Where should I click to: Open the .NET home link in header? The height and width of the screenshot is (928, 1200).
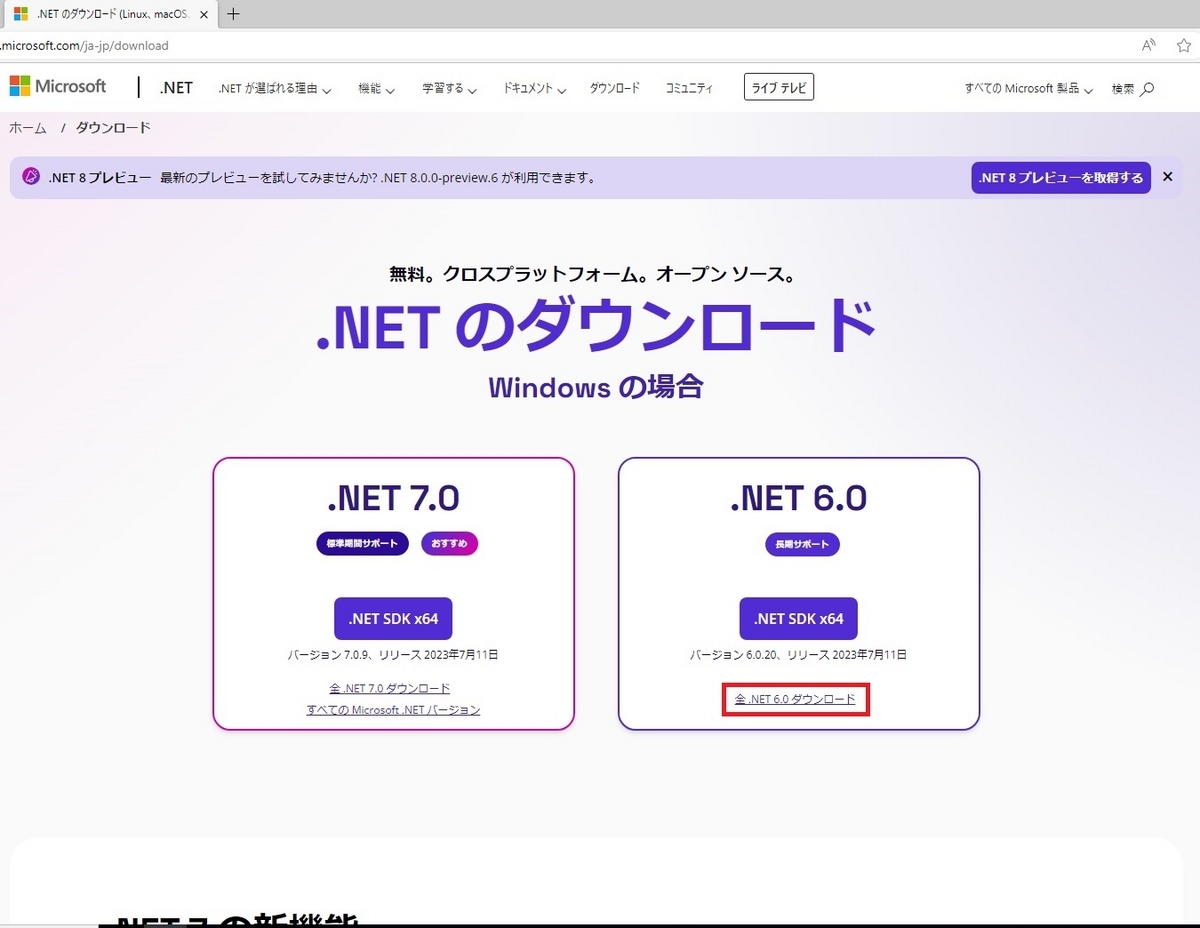[176, 88]
